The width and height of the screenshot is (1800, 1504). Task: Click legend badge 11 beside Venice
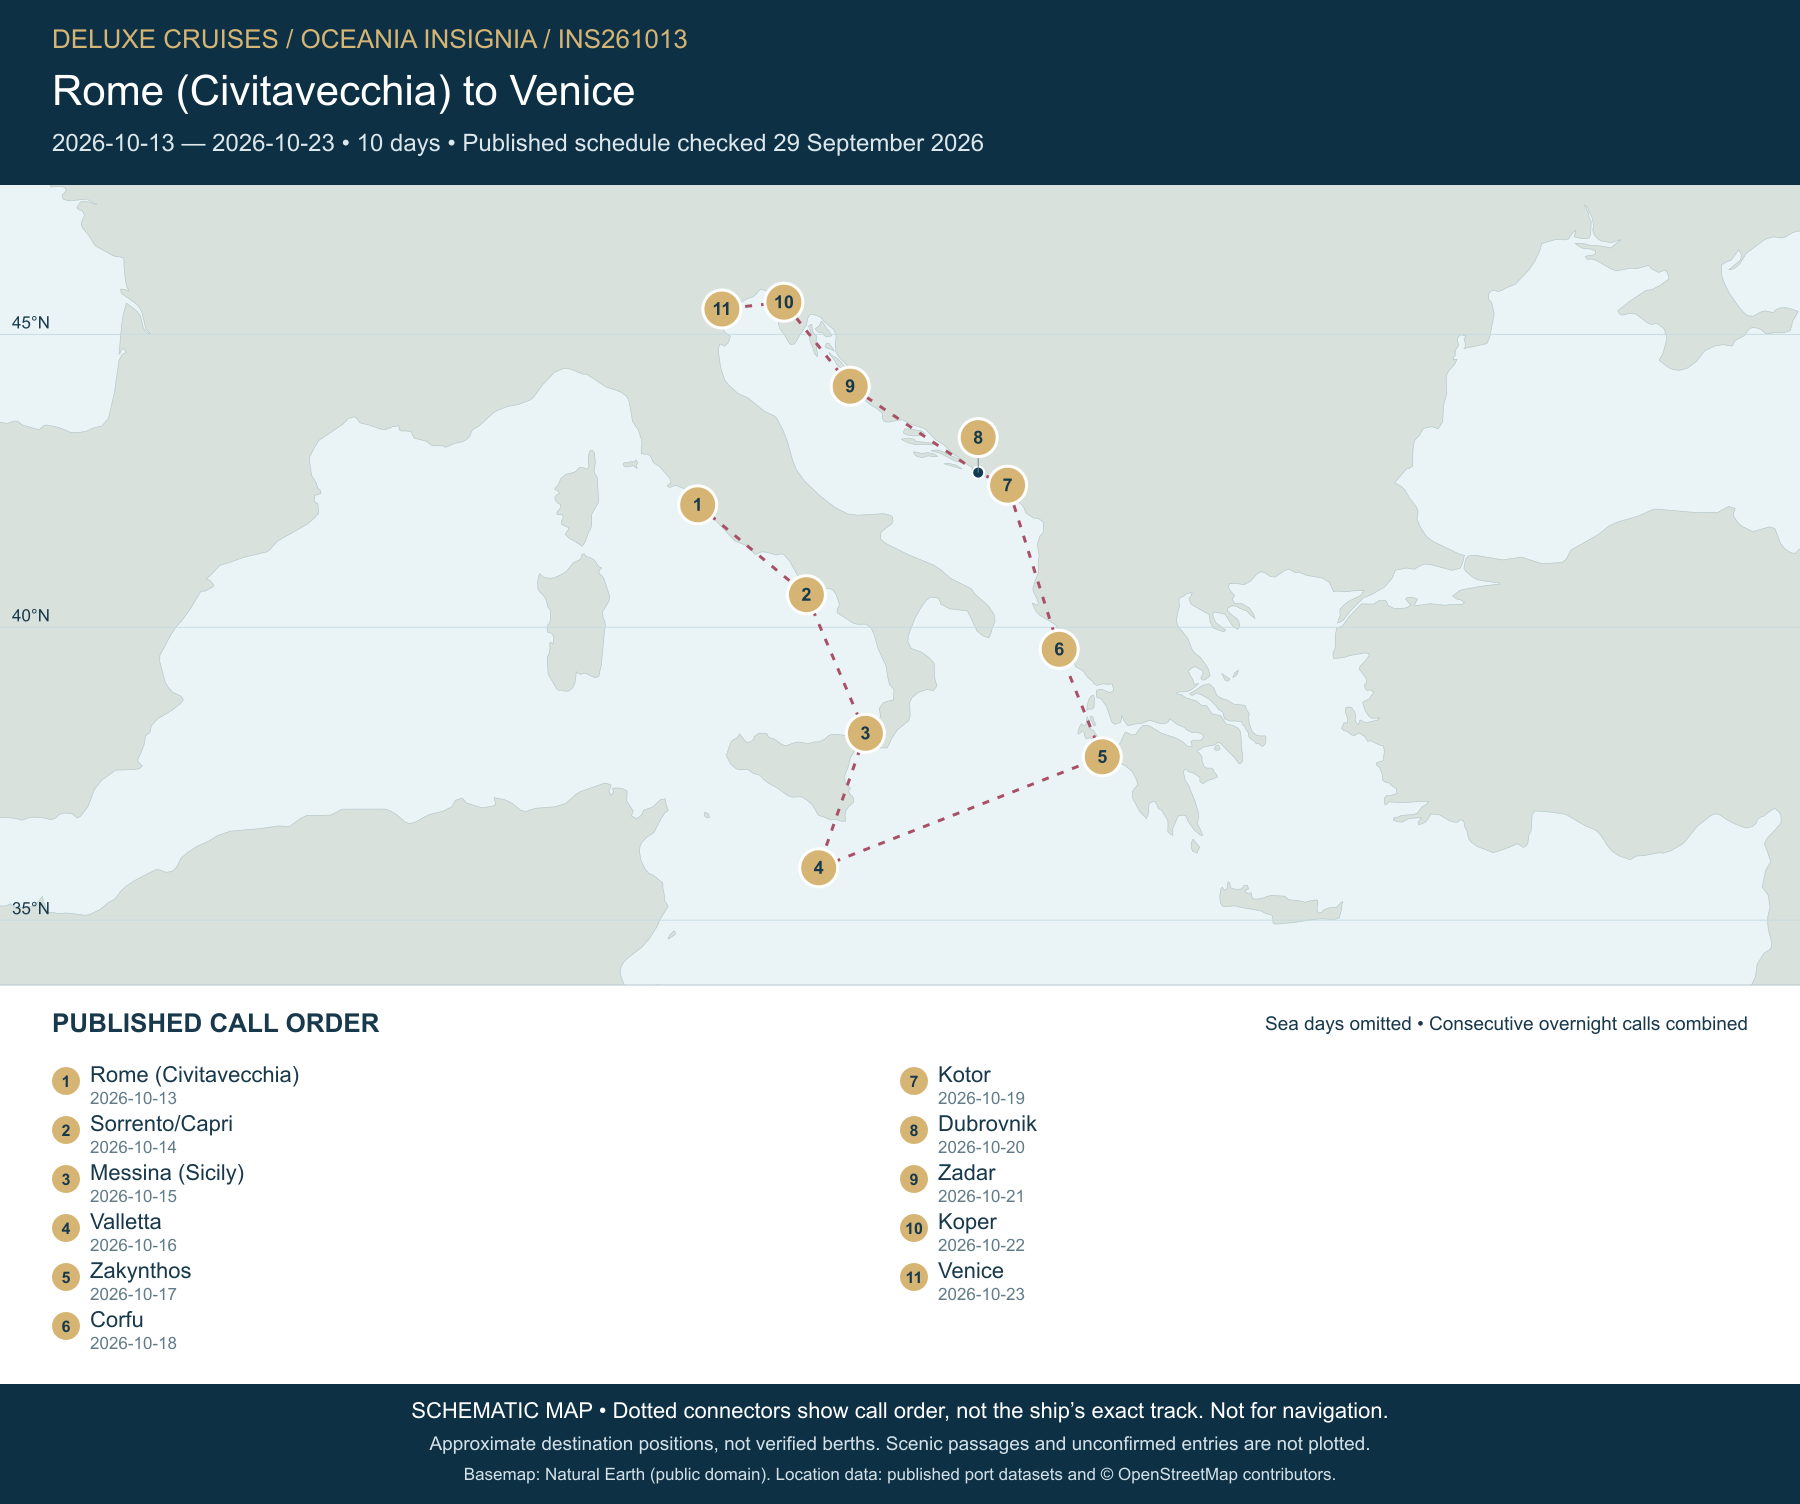(914, 1277)
